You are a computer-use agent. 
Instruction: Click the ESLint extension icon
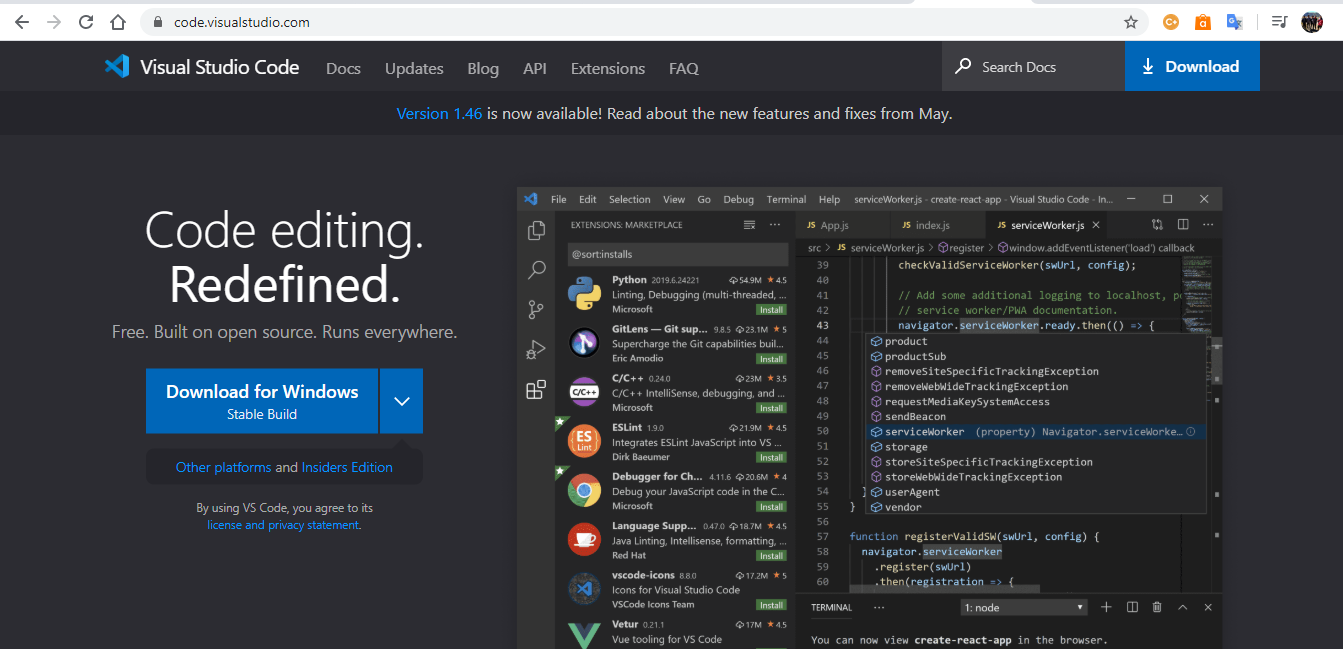click(584, 441)
